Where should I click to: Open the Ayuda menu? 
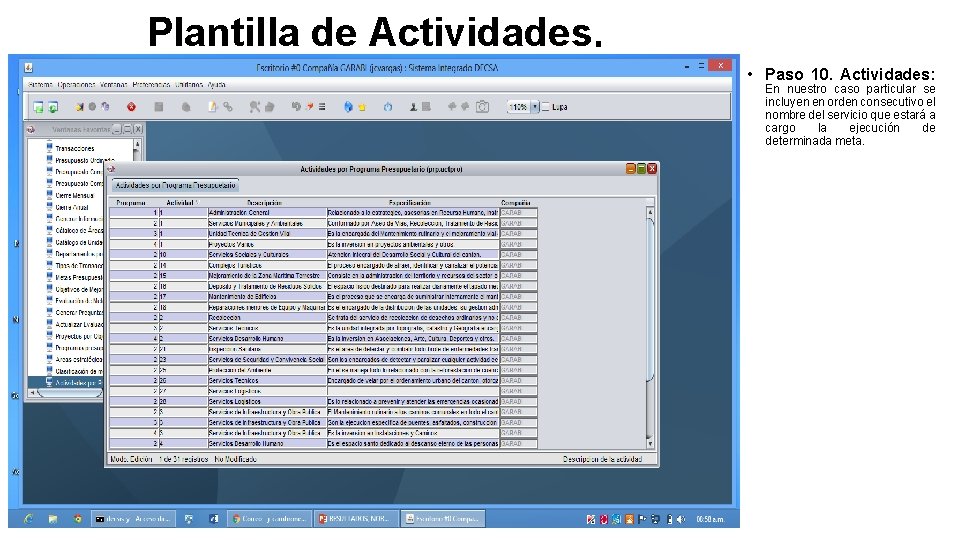click(x=216, y=84)
